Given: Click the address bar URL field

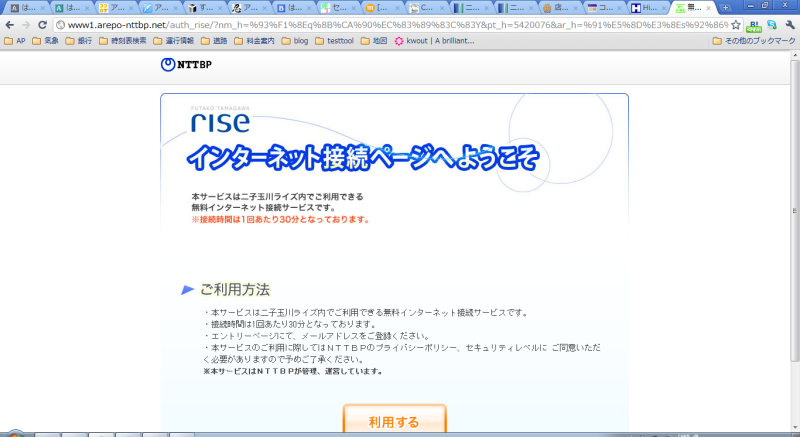Looking at the screenshot, I should [398, 25].
